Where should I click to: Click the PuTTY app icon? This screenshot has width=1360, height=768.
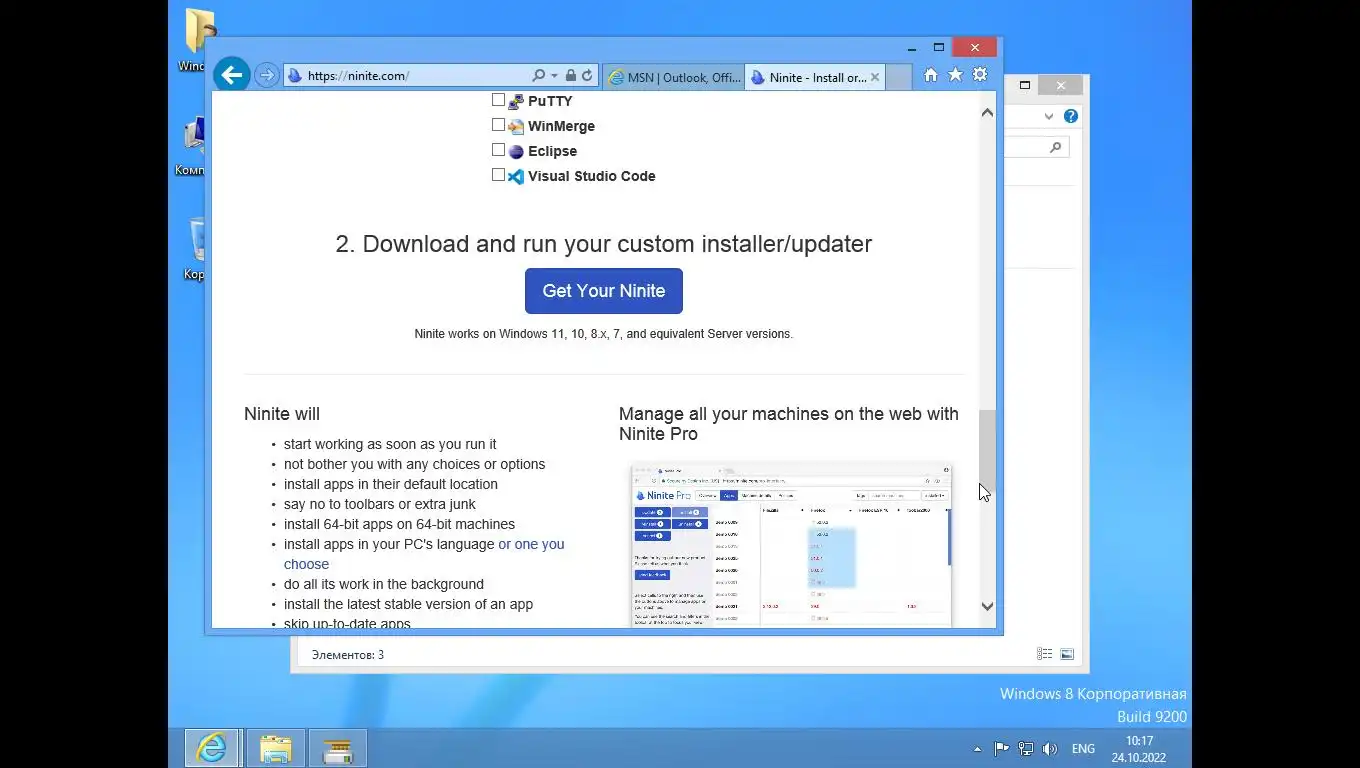click(516, 101)
